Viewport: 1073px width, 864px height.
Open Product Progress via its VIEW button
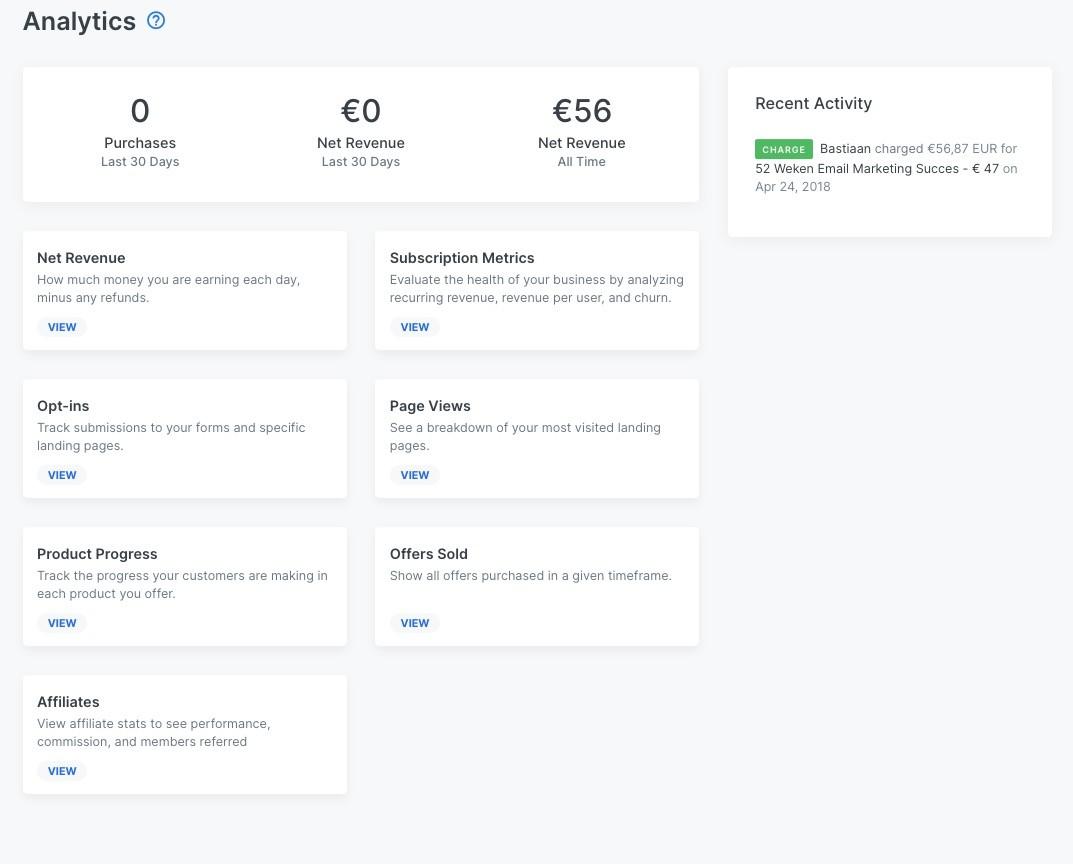pyautogui.click(x=62, y=623)
